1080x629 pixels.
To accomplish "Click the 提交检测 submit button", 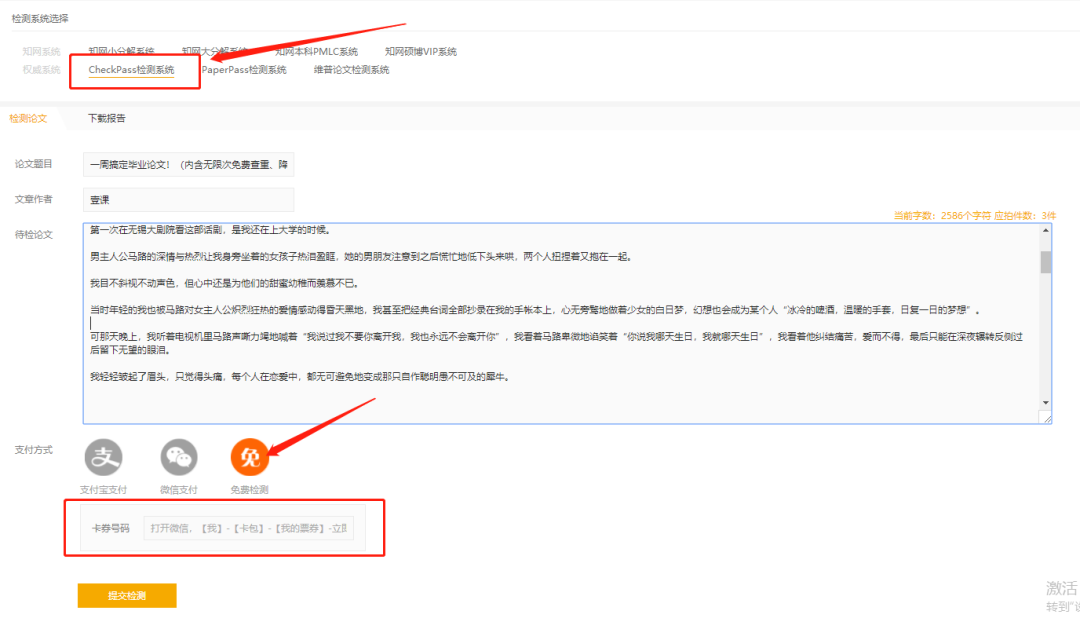I will [127, 596].
